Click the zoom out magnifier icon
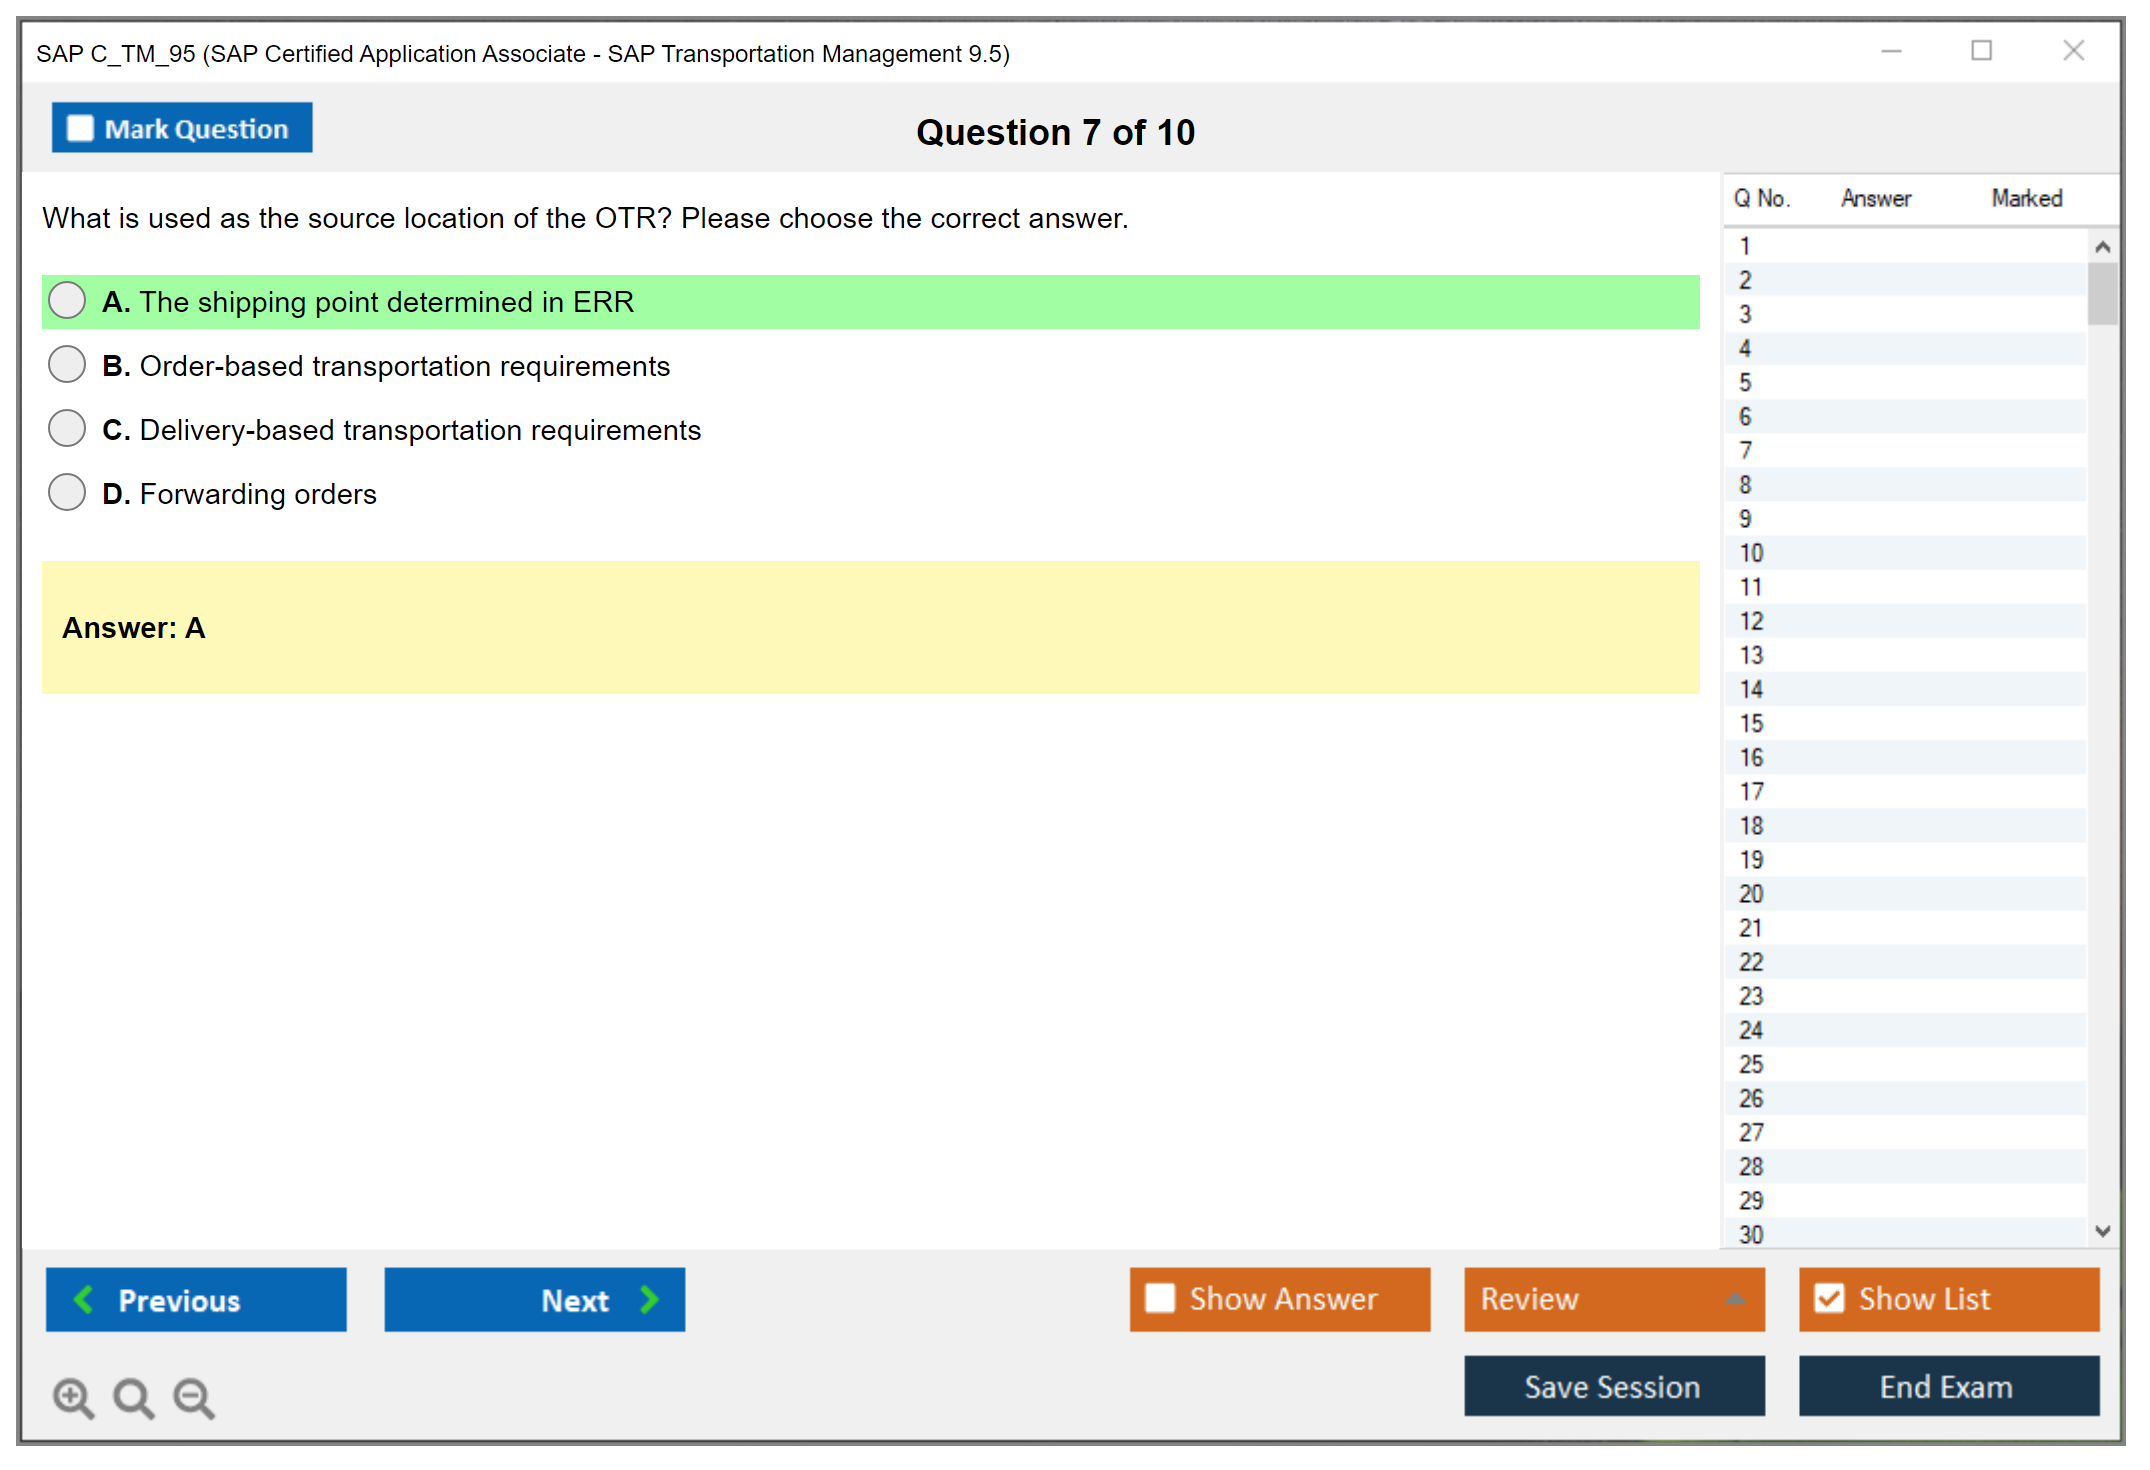The width and height of the screenshot is (2150, 1470). coord(194,1397)
